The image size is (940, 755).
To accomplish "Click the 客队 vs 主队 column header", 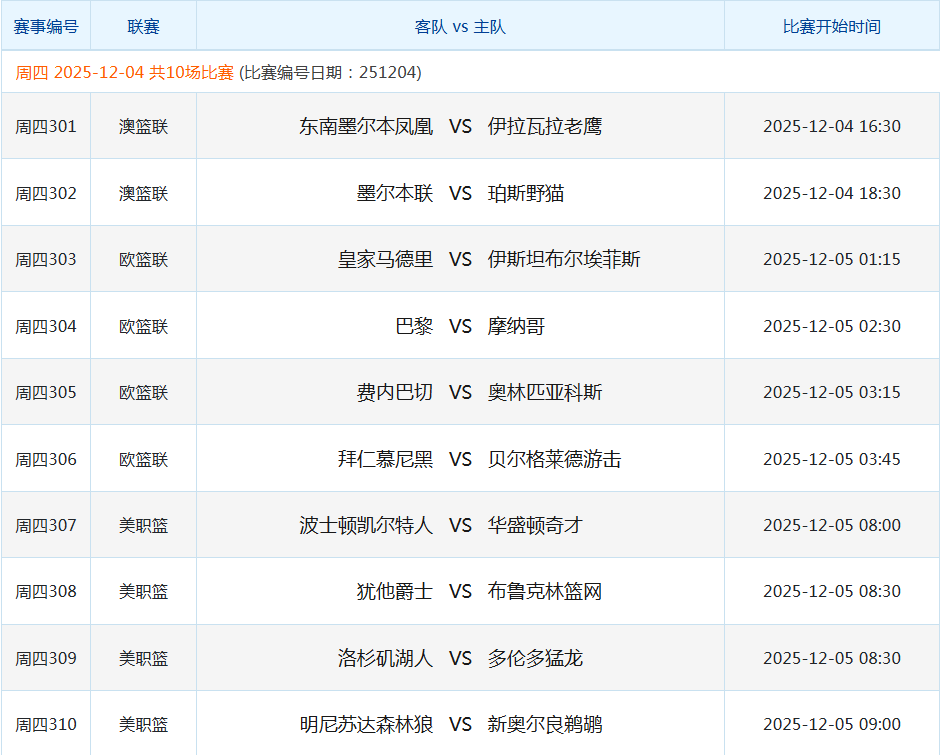I will pos(460,26).
